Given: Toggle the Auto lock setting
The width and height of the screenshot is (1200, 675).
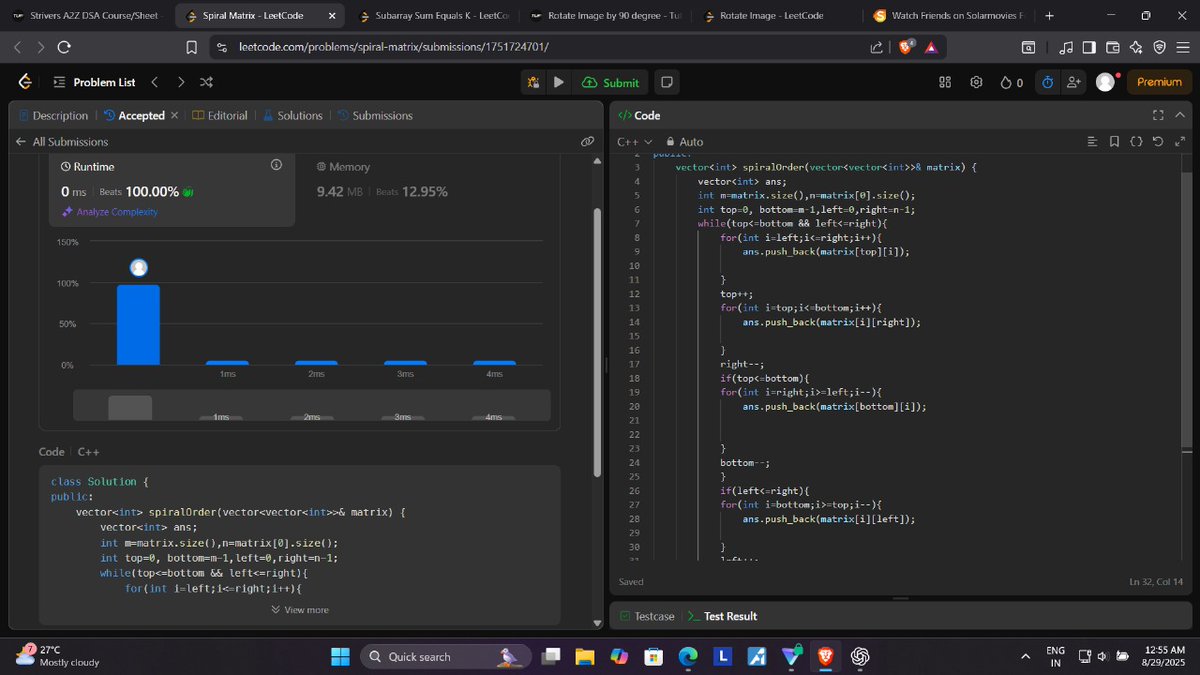Looking at the screenshot, I should click(x=684, y=142).
